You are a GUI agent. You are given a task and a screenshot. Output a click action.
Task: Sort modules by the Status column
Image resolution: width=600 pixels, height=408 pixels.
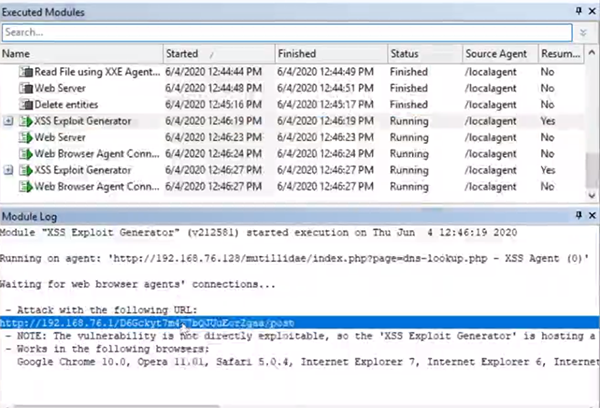pyautogui.click(x=425, y=54)
